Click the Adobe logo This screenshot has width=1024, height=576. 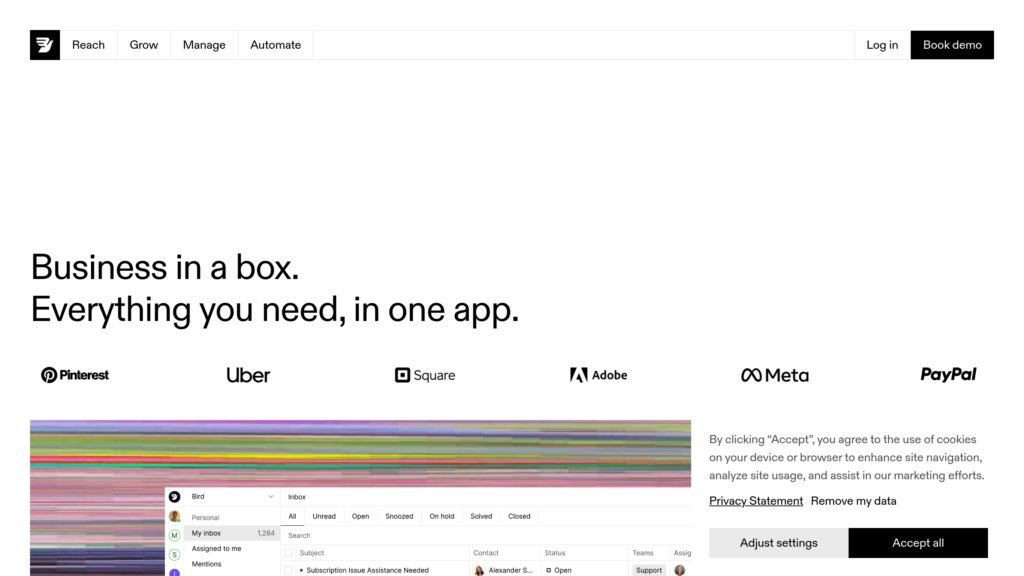click(599, 375)
